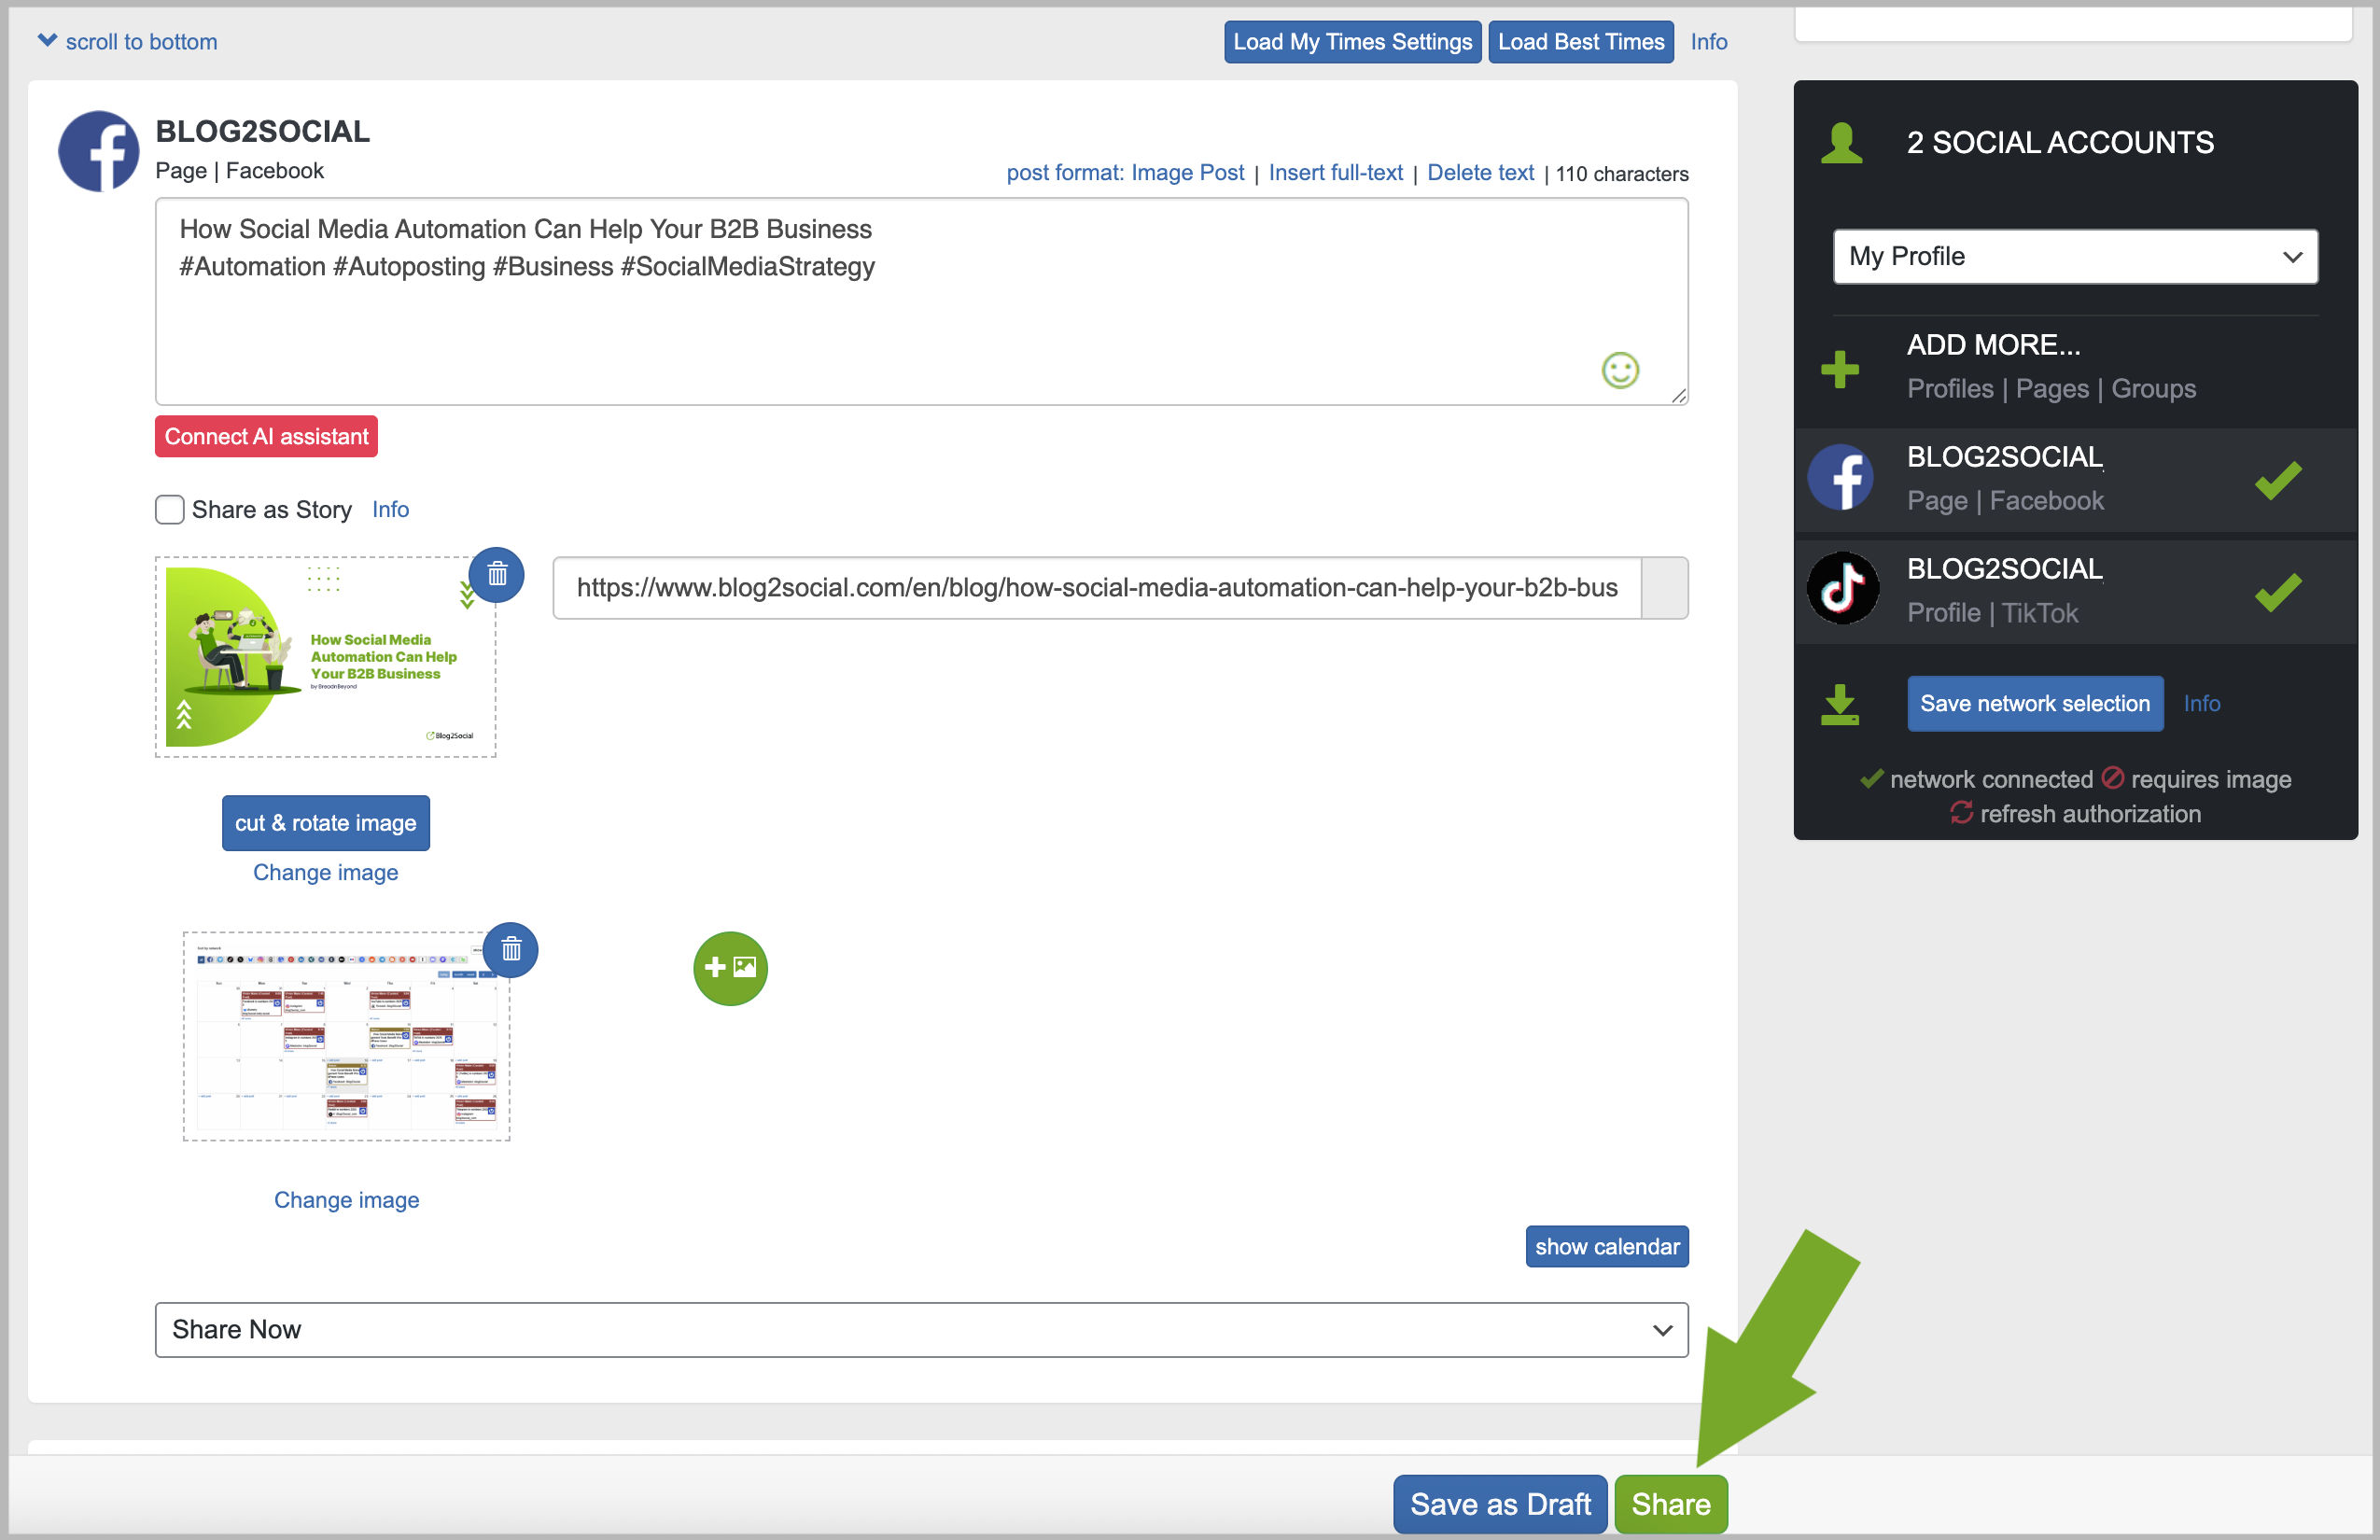The height and width of the screenshot is (1540, 2380).
Task: Delete the calendar image with trash icon
Action: coord(511,949)
